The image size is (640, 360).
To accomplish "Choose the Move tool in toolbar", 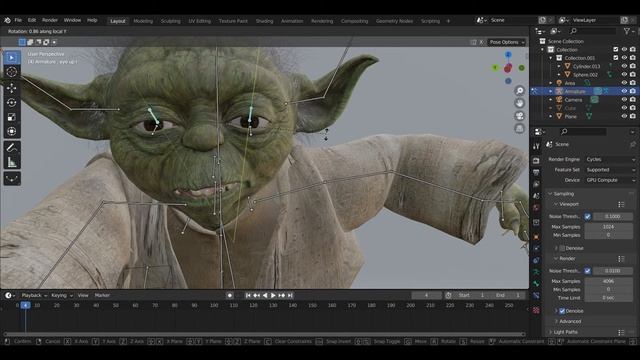I will tap(11, 88).
